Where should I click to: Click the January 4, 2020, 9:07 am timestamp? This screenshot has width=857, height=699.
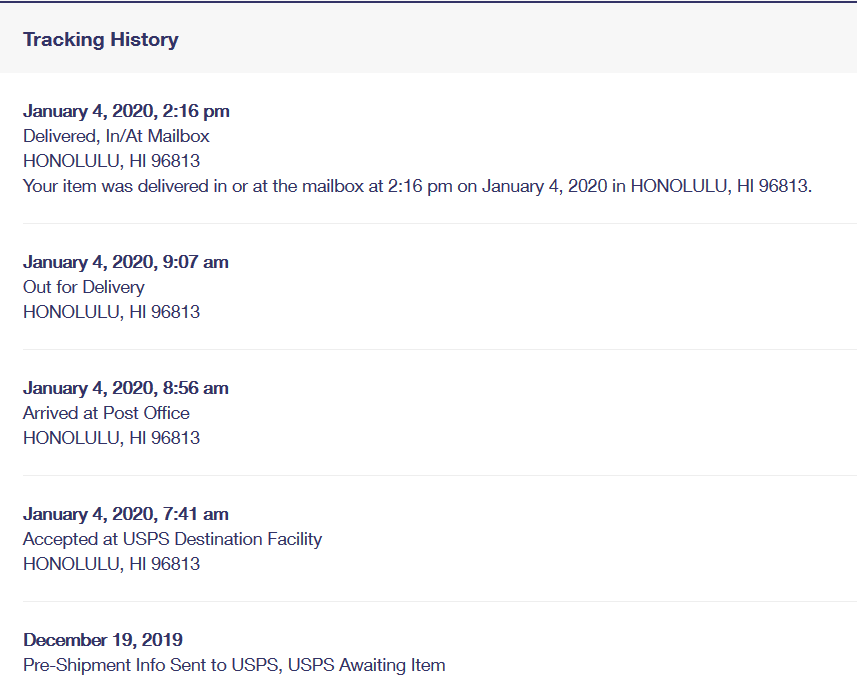click(126, 262)
